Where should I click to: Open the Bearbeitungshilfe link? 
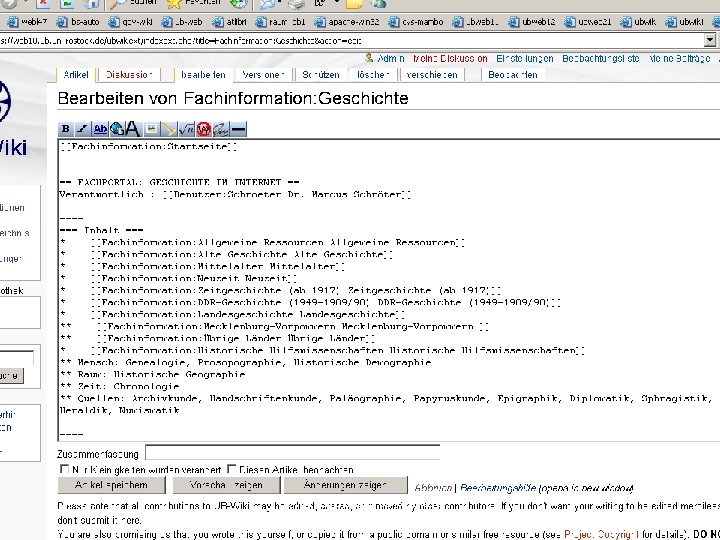(x=498, y=488)
